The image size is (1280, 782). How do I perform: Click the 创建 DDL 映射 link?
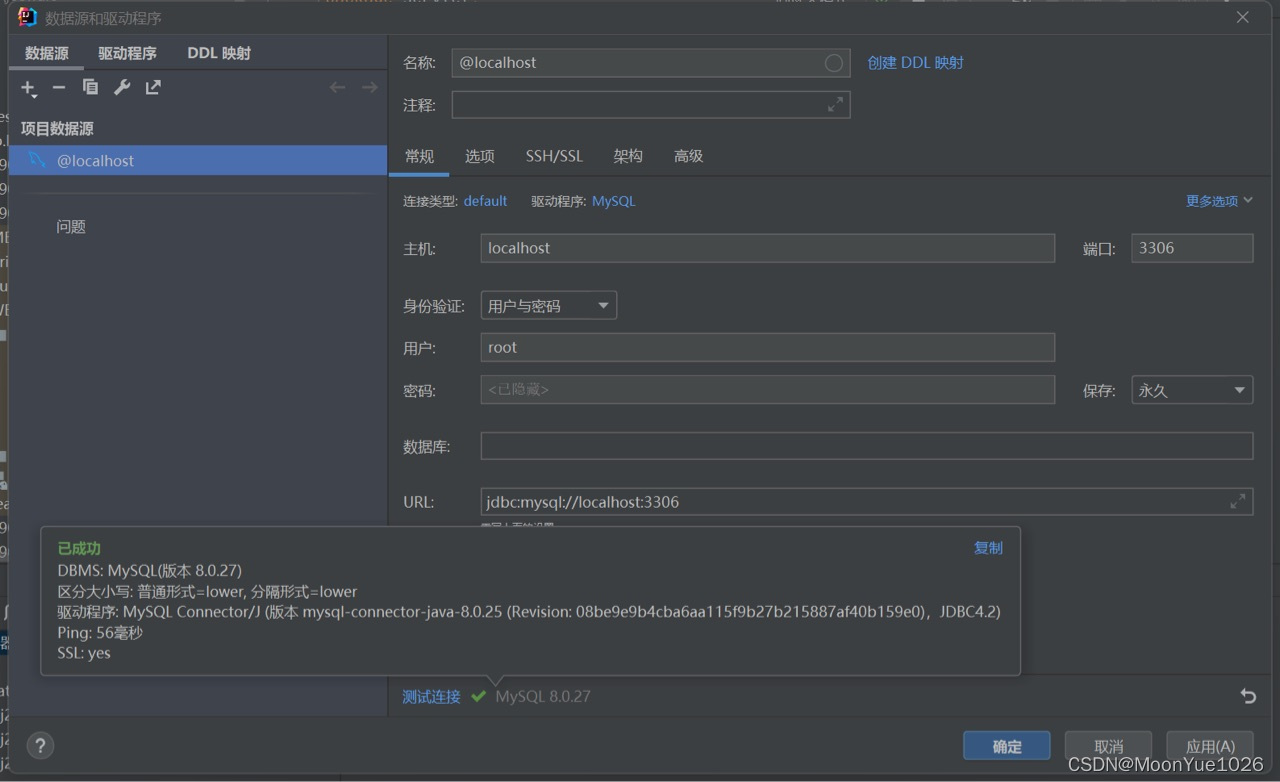point(915,63)
